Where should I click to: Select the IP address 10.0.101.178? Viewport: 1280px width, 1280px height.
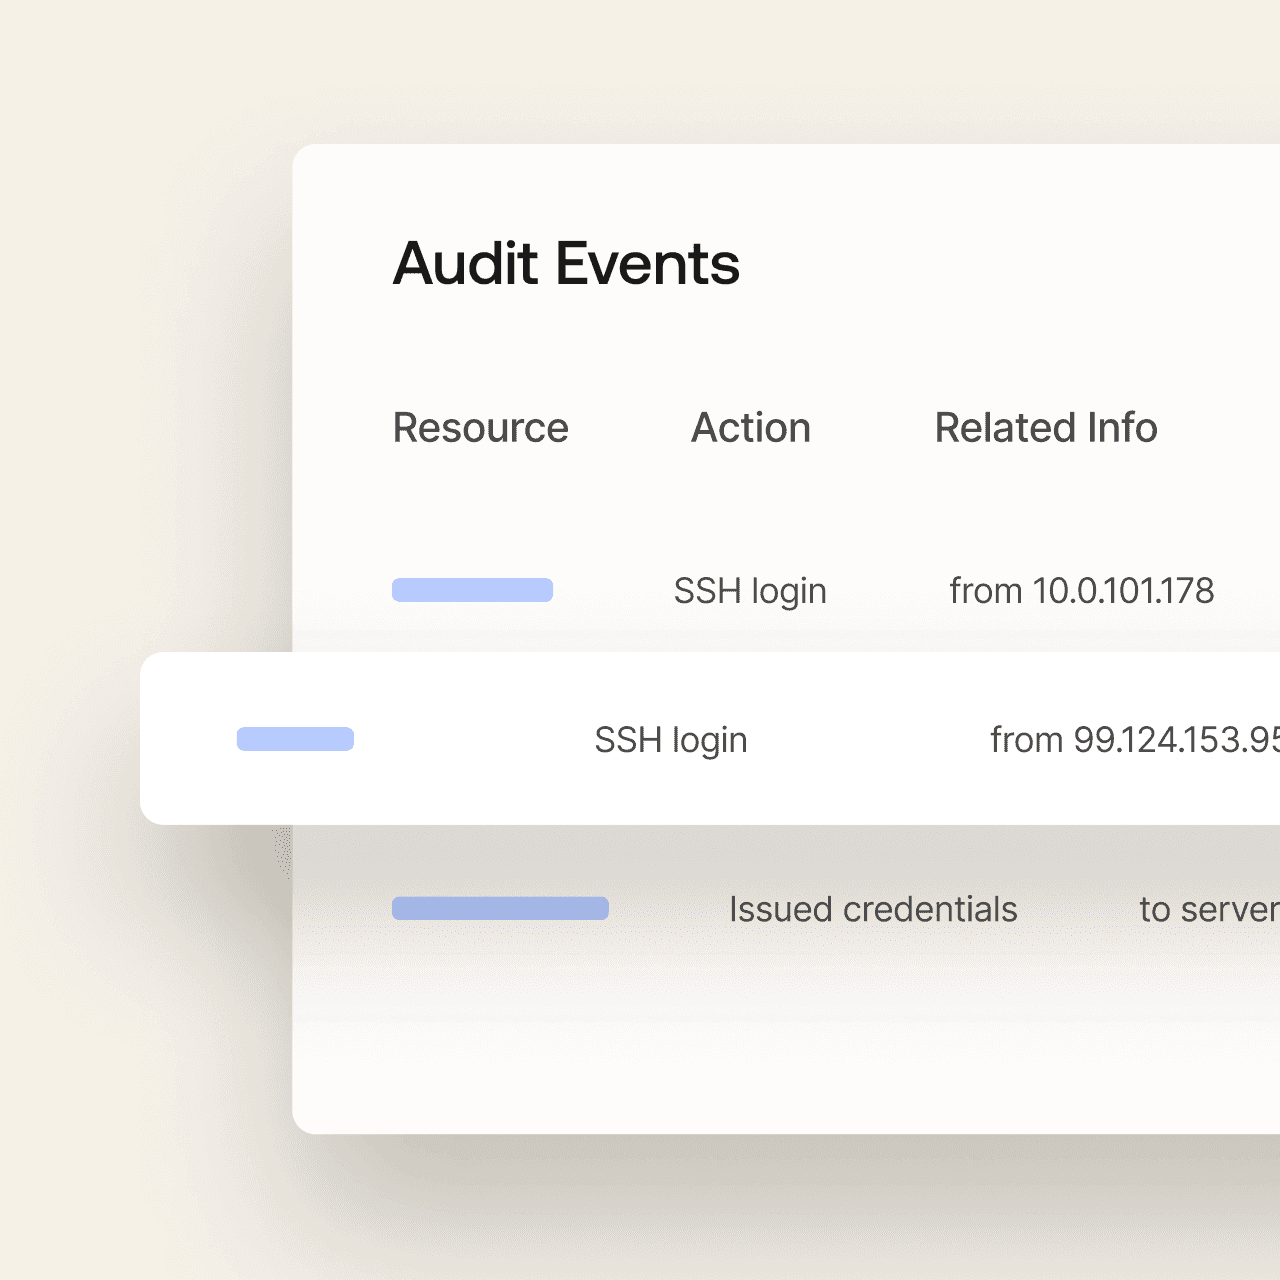point(1123,591)
